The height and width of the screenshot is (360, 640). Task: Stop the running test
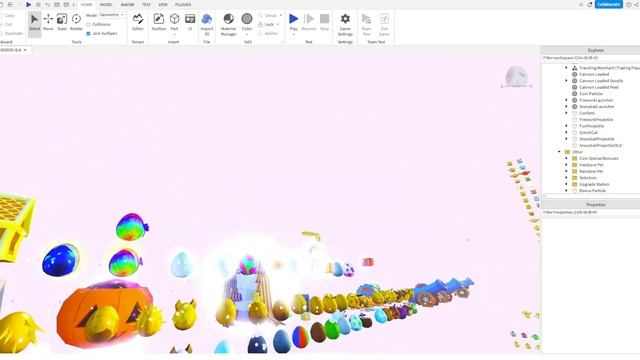coord(324,22)
